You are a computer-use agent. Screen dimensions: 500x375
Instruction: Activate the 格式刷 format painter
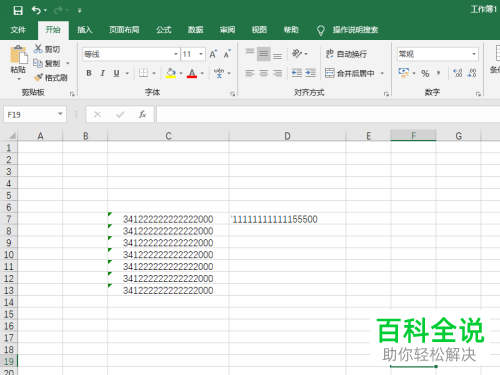tap(51, 78)
